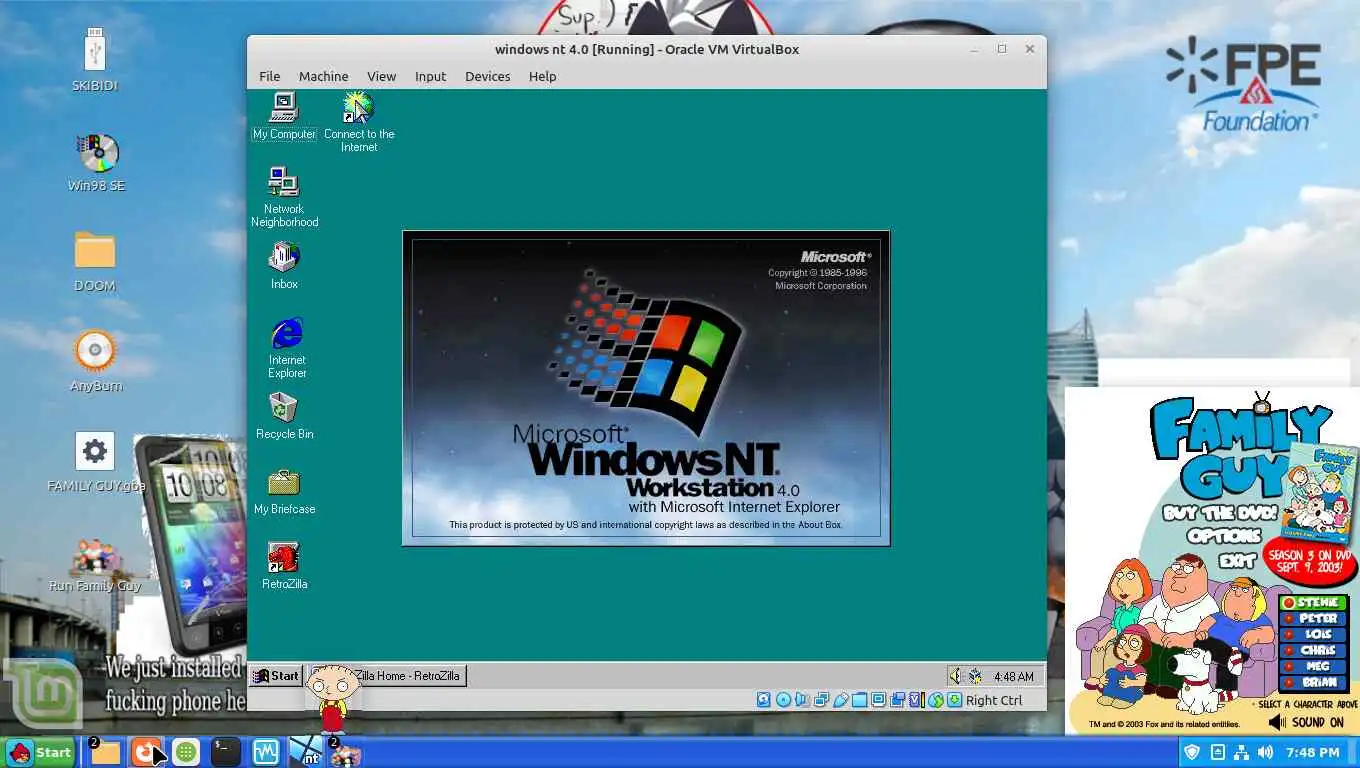Image resolution: width=1360 pixels, height=768 pixels.
Task: Open SKIBIDI USB drive icon
Action: click(x=95, y=59)
